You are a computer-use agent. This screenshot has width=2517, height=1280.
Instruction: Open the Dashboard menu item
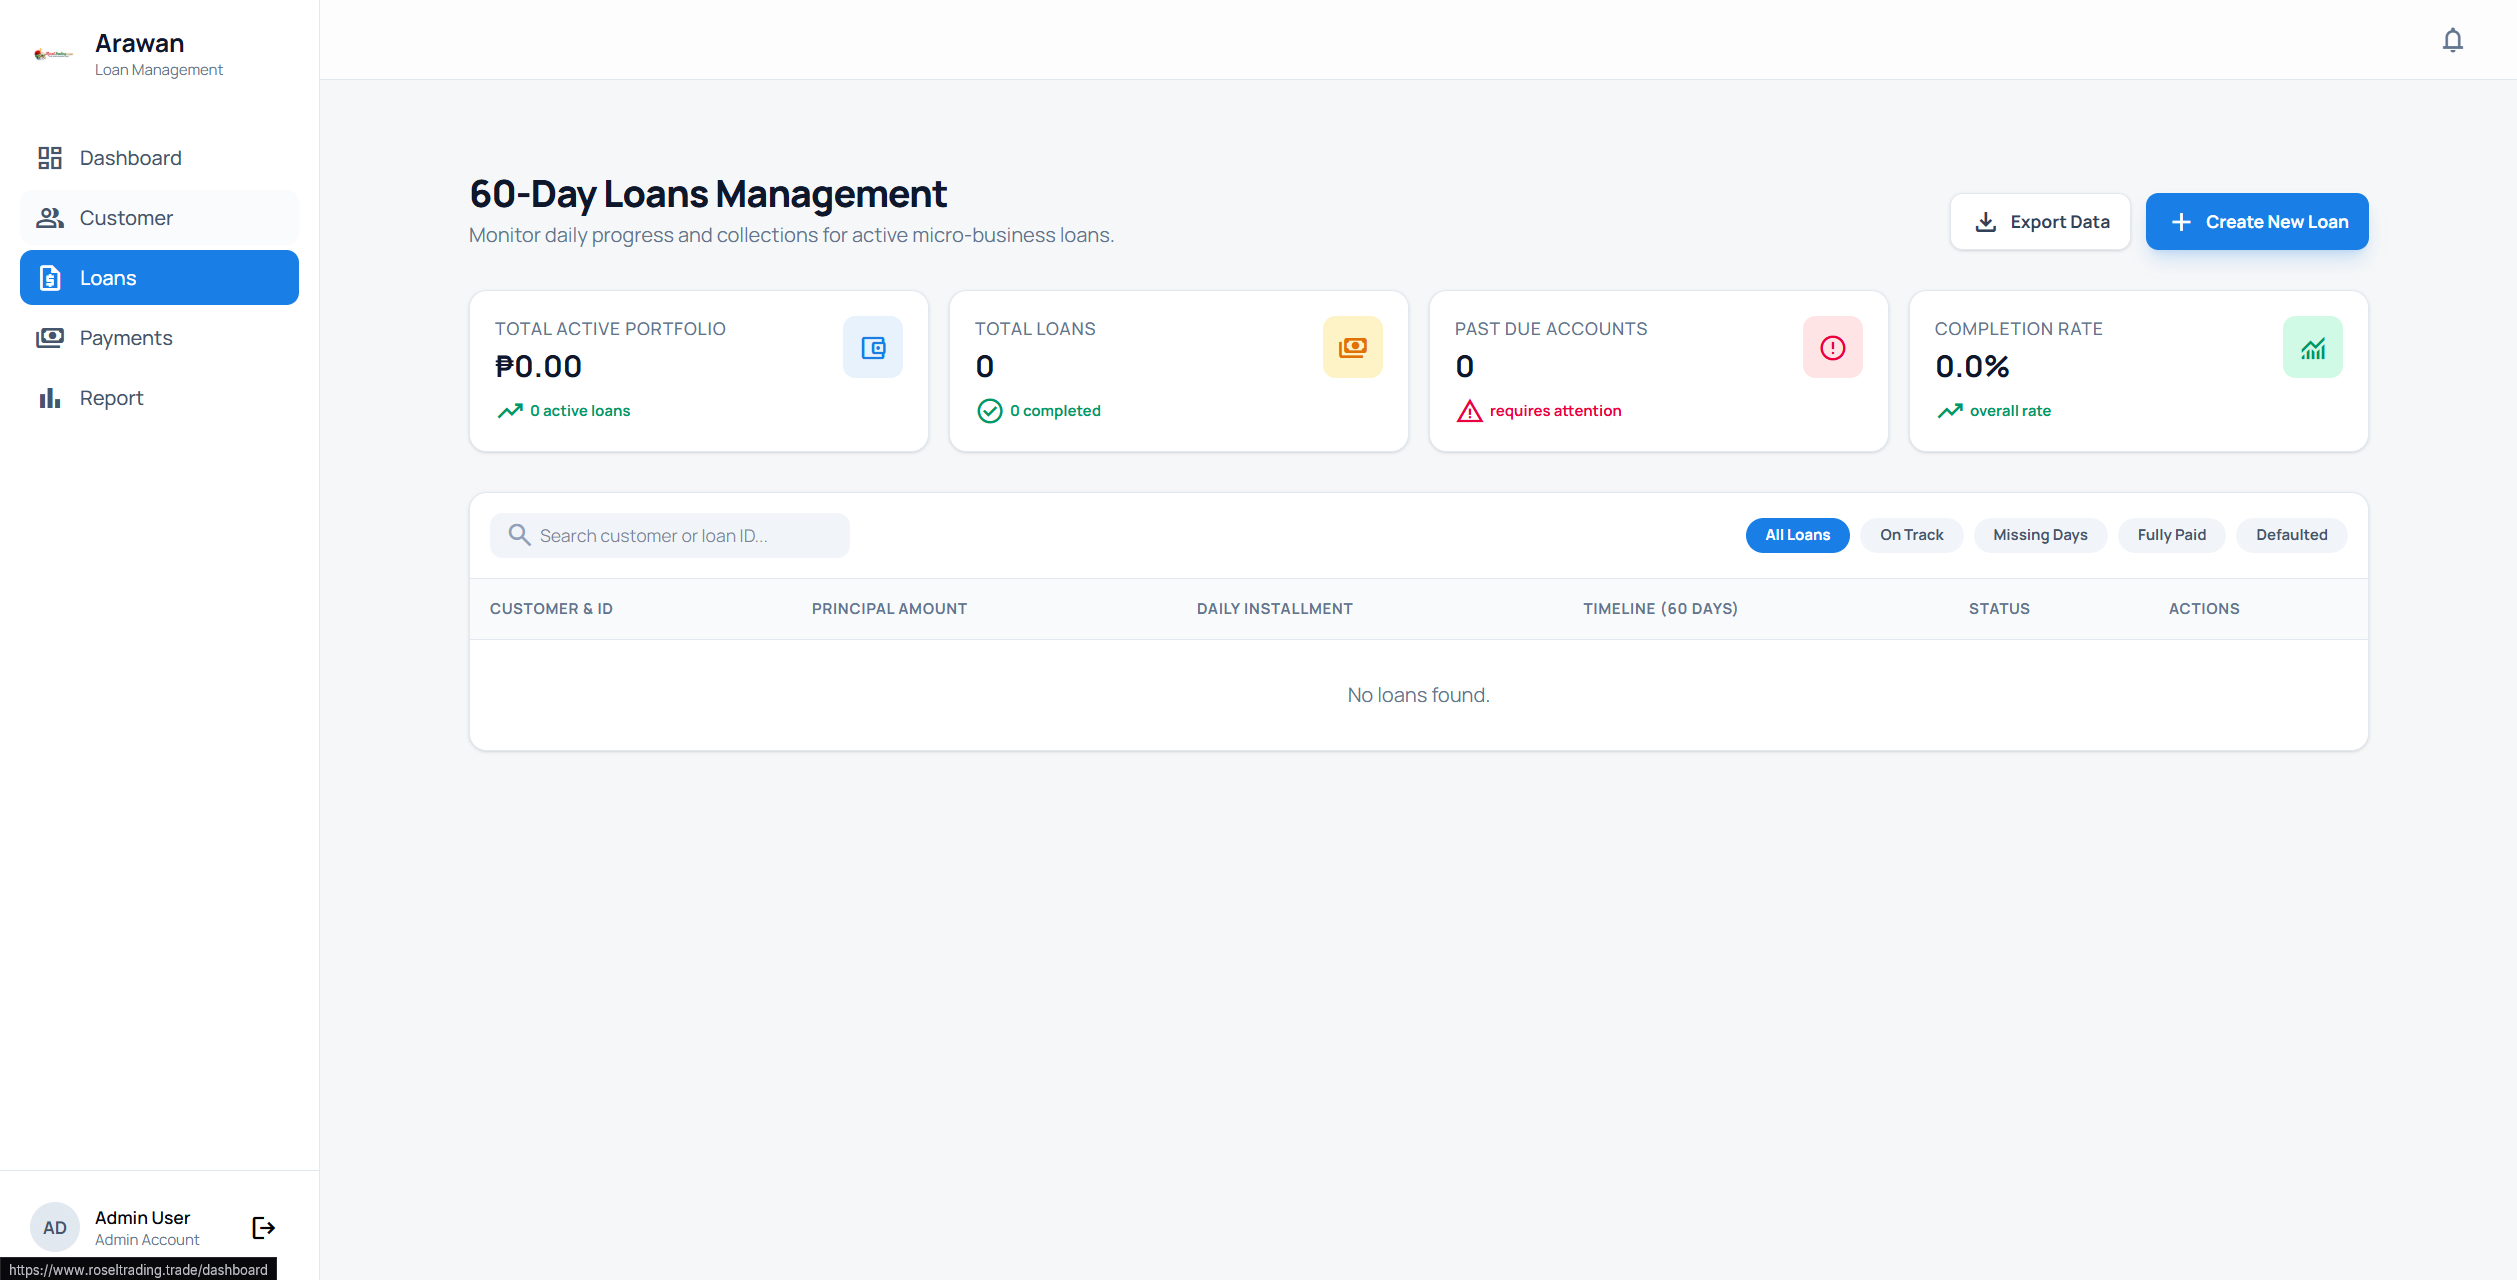point(159,158)
